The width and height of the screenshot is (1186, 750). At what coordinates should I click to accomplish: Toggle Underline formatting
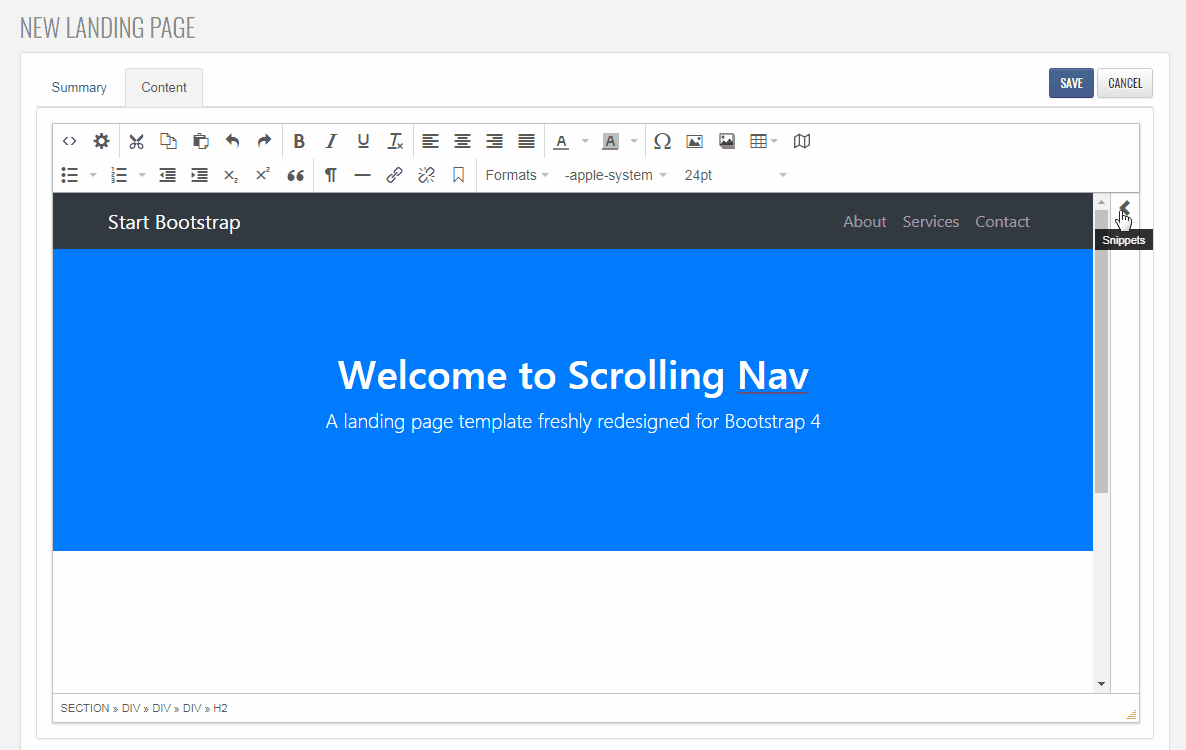pyautogui.click(x=363, y=141)
